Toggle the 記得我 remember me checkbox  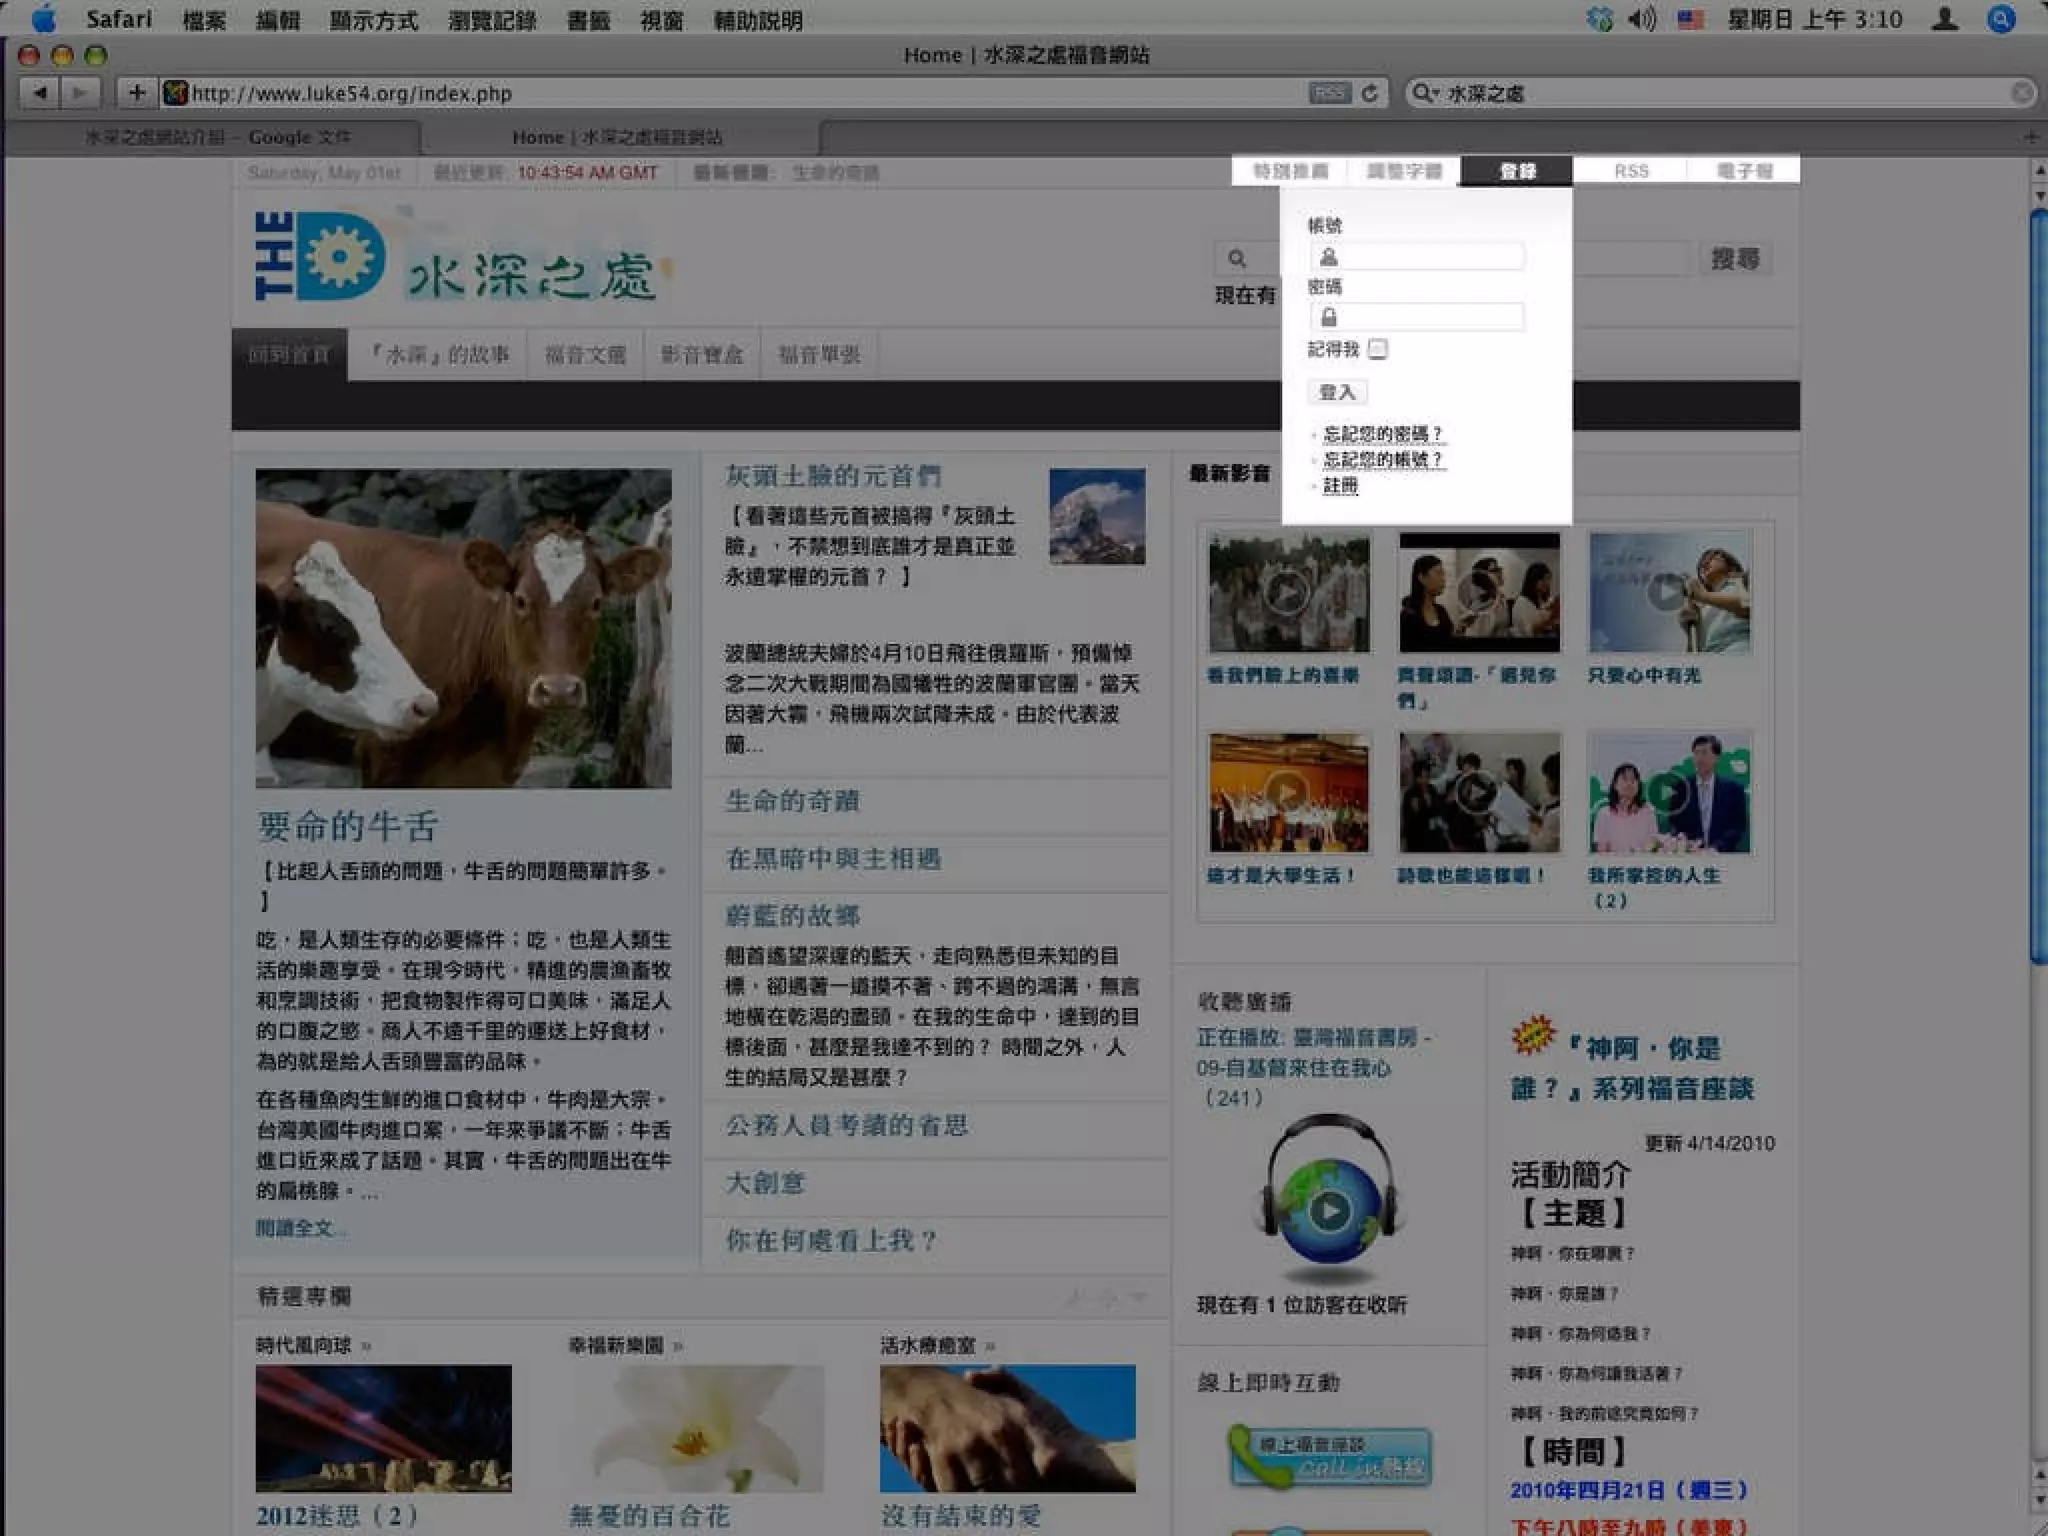(1378, 349)
